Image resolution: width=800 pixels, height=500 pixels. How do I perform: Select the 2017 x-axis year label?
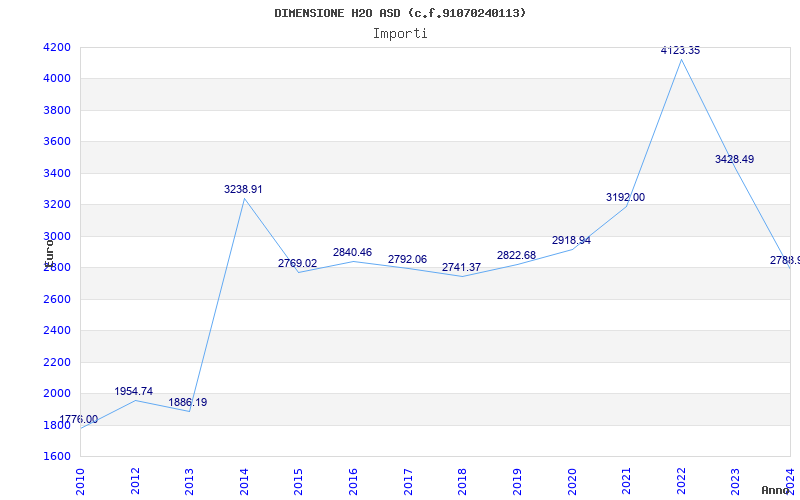coord(408,481)
